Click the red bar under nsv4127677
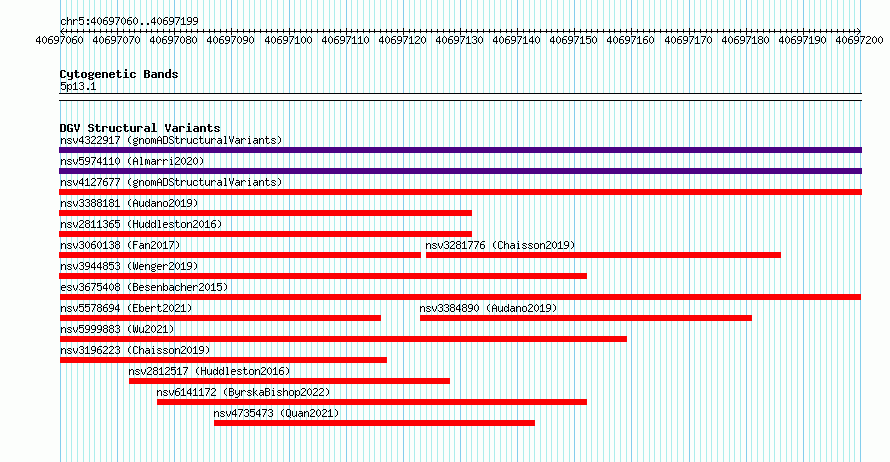890x462 pixels. (x=460, y=192)
